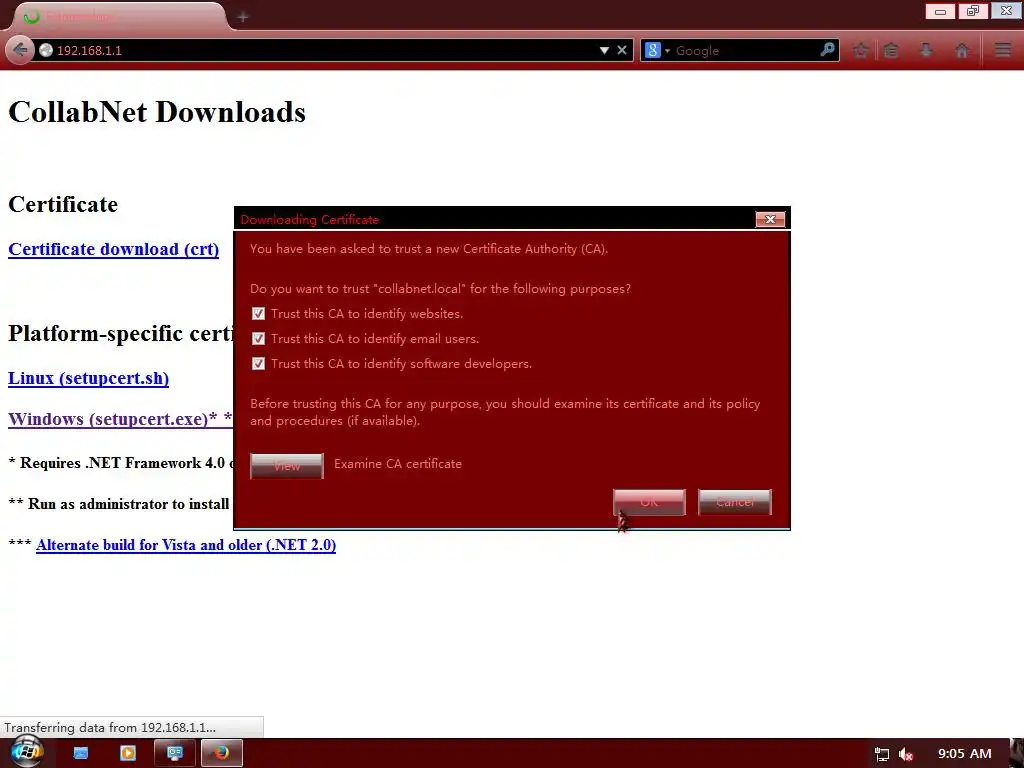Uncheck trust CA to identify websites
This screenshot has width=1024, height=768.
pos(259,314)
